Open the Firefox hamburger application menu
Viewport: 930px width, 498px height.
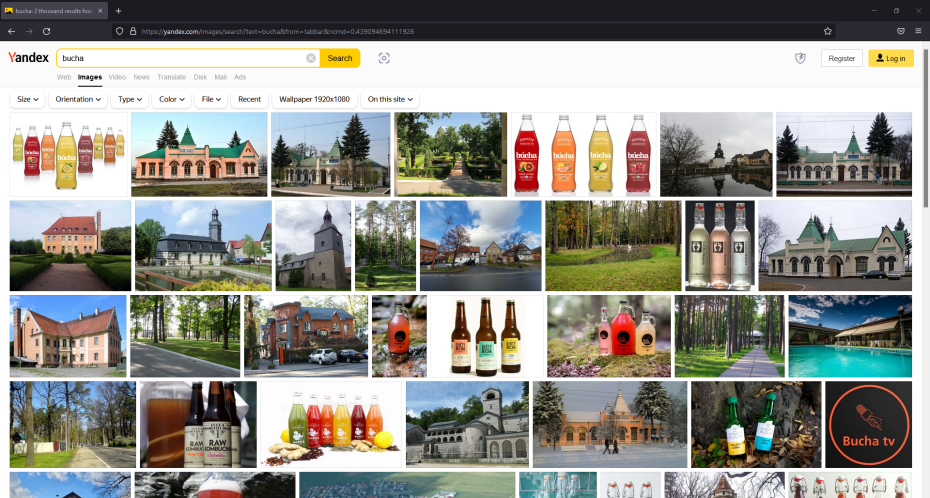coord(918,31)
